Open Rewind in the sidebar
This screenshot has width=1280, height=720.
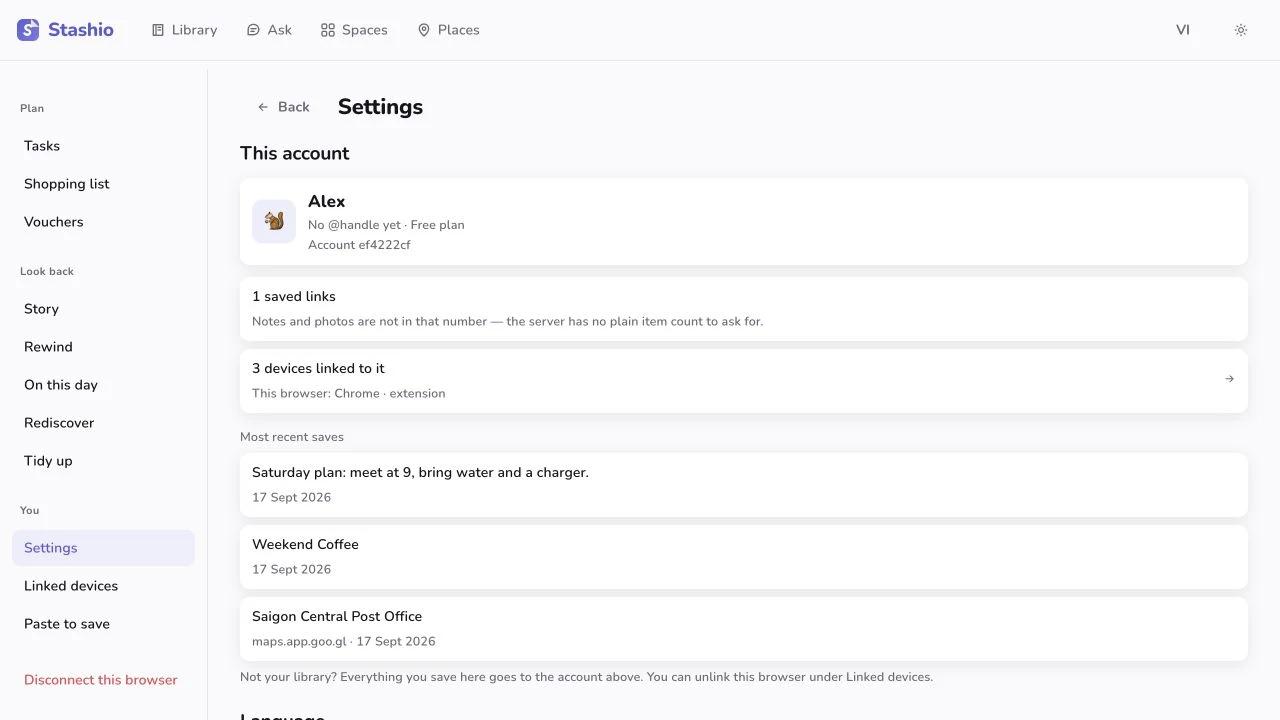(x=103, y=347)
